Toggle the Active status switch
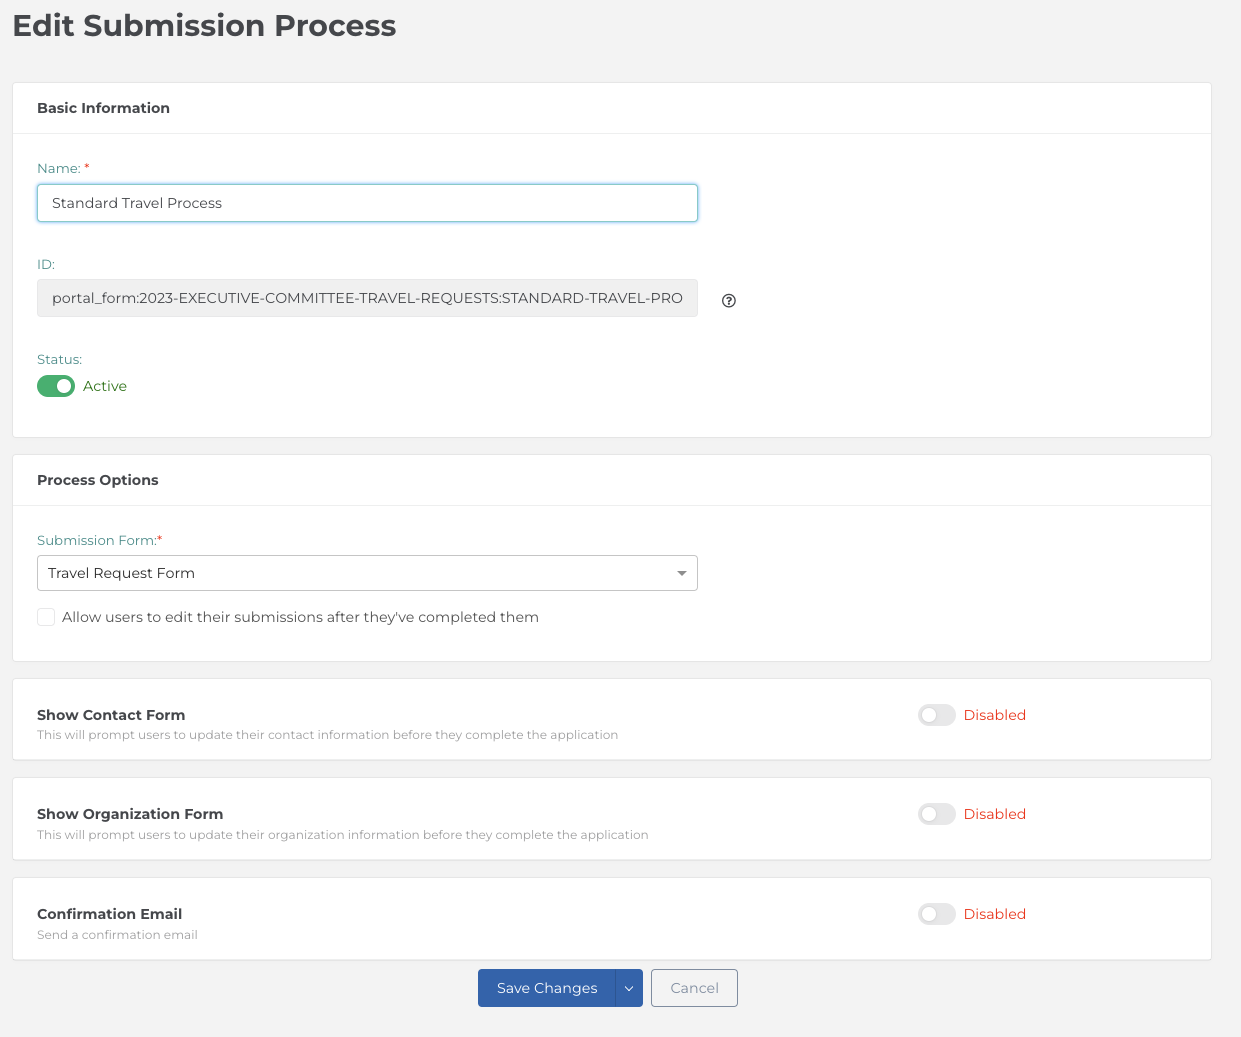Image resolution: width=1241 pixels, height=1037 pixels. 56,386
